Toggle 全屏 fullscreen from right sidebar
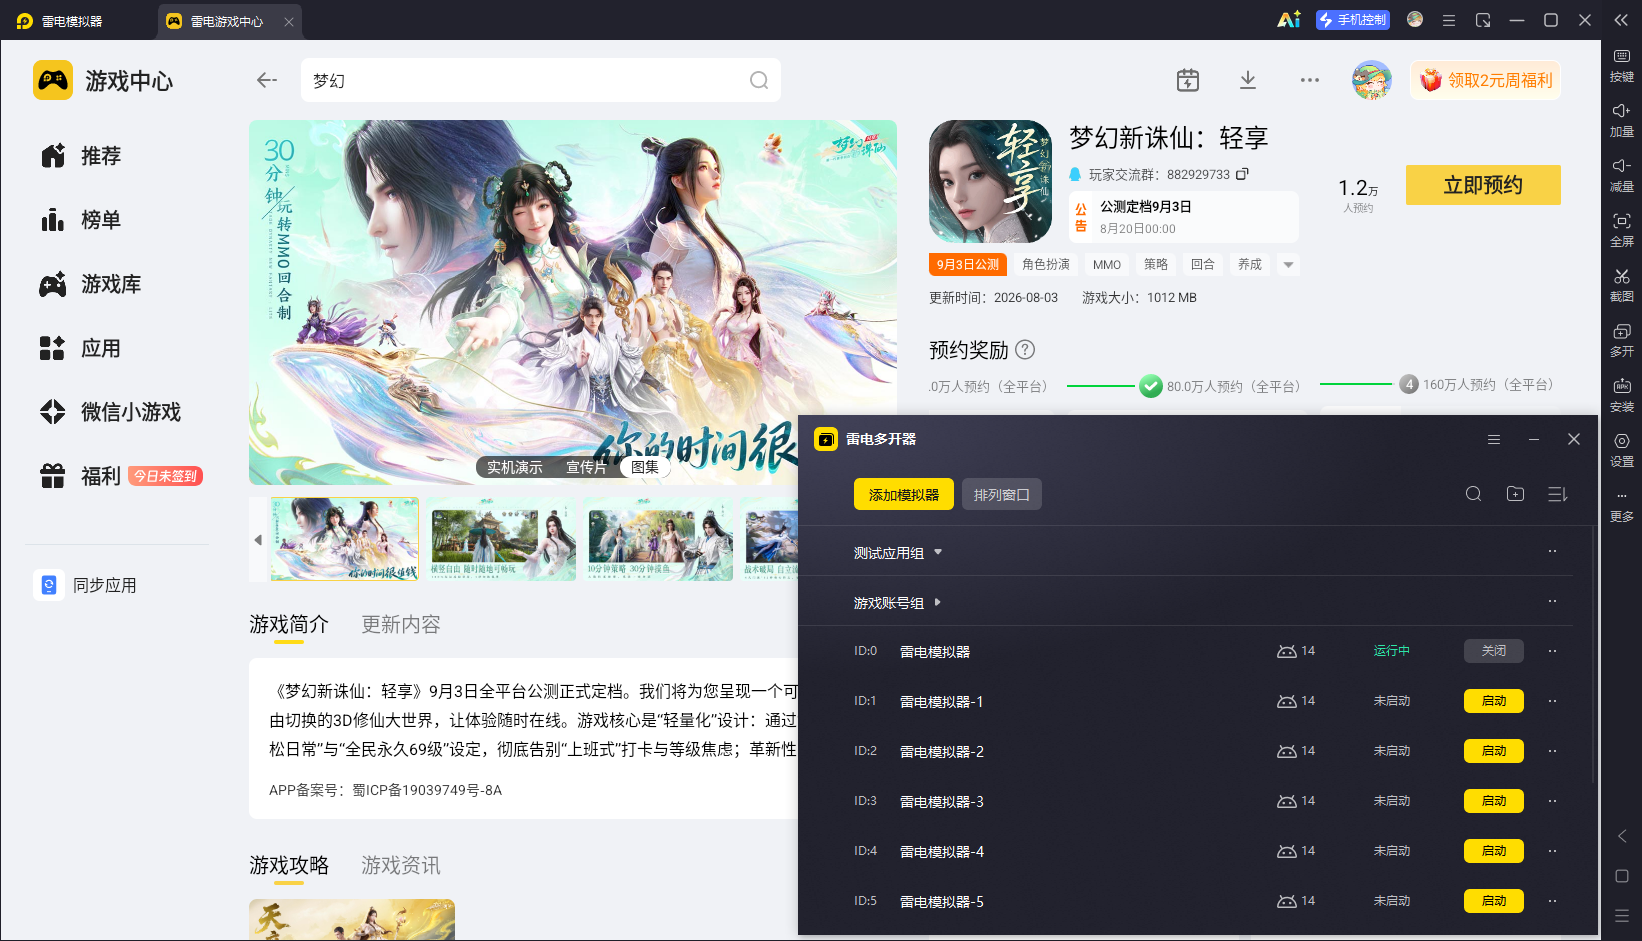1642x941 pixels. [1622, 231]
